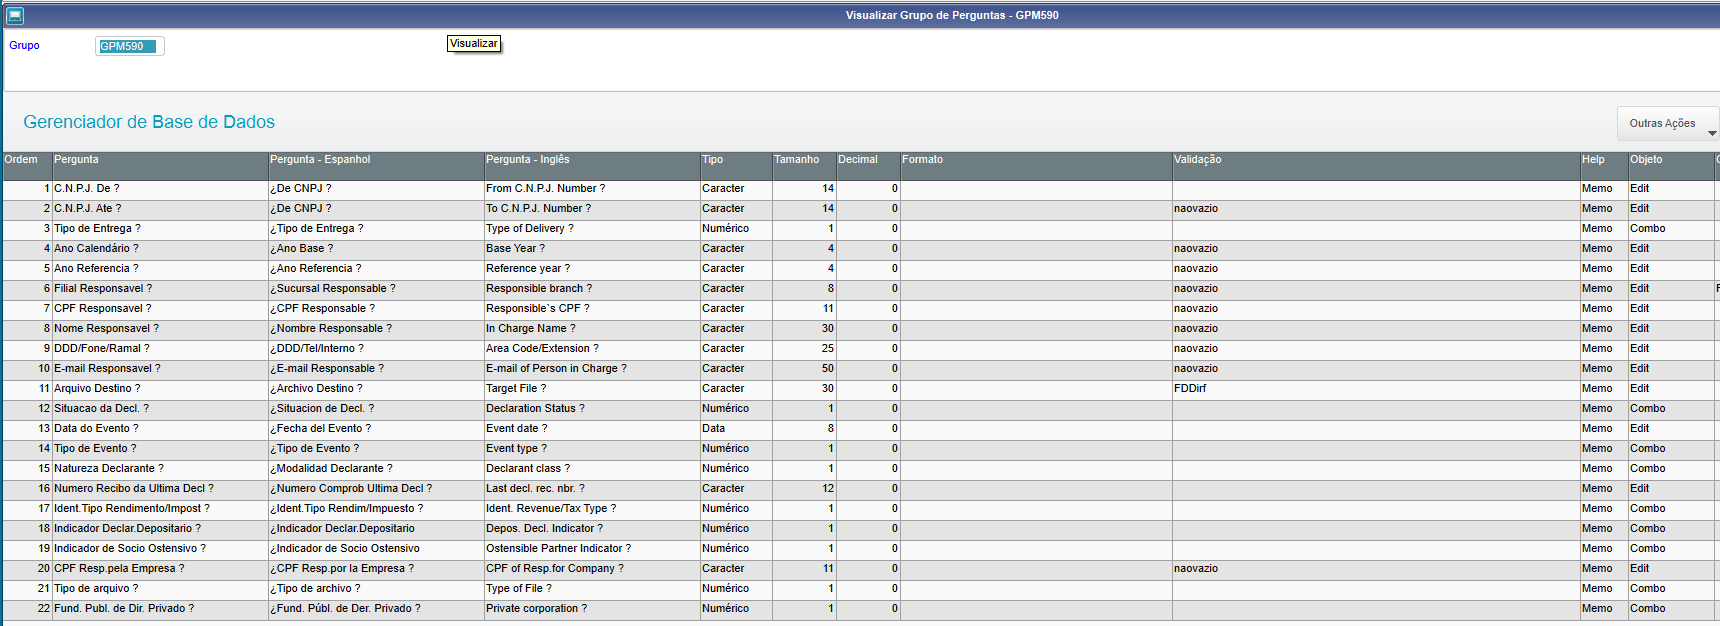The width and height of the screenshot is (1720, 626).
Task: Click cell 'Ostensible Partner Indicator ?'
Action: point(592,549)
